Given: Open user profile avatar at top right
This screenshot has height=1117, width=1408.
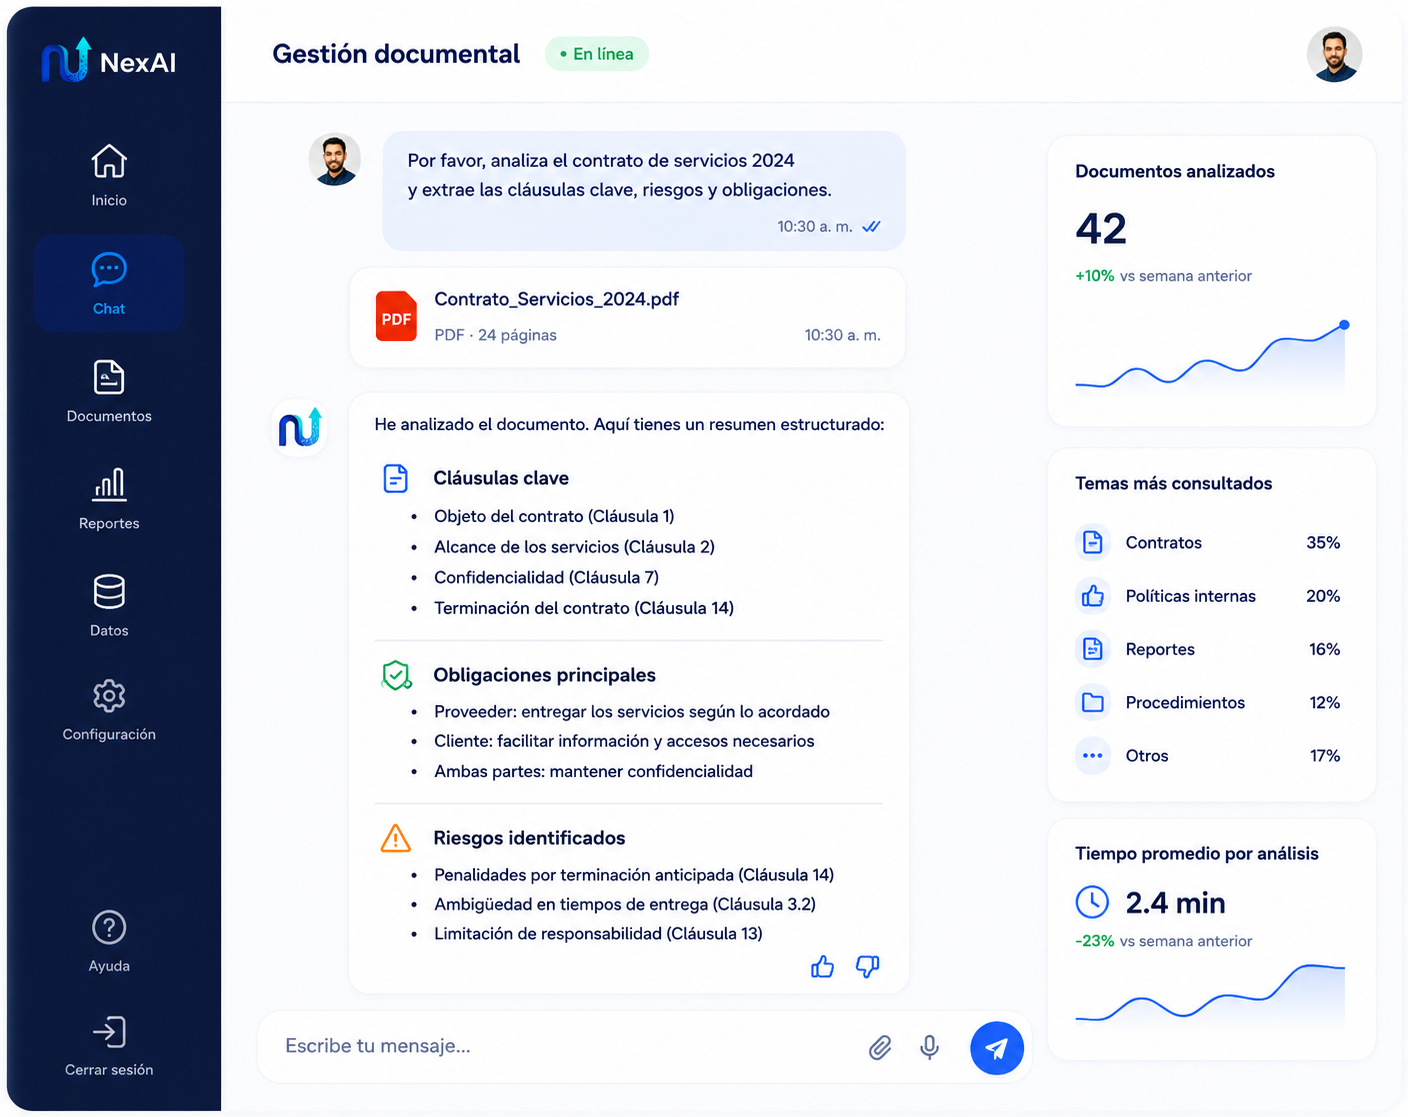Looking at the screenshot, I should (1334, 54).
